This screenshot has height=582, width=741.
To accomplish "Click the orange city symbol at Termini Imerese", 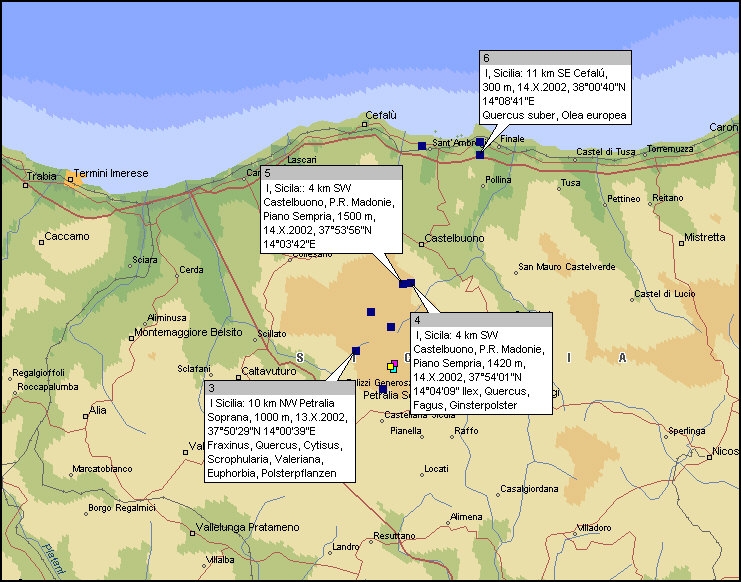I will pos(70,180).
